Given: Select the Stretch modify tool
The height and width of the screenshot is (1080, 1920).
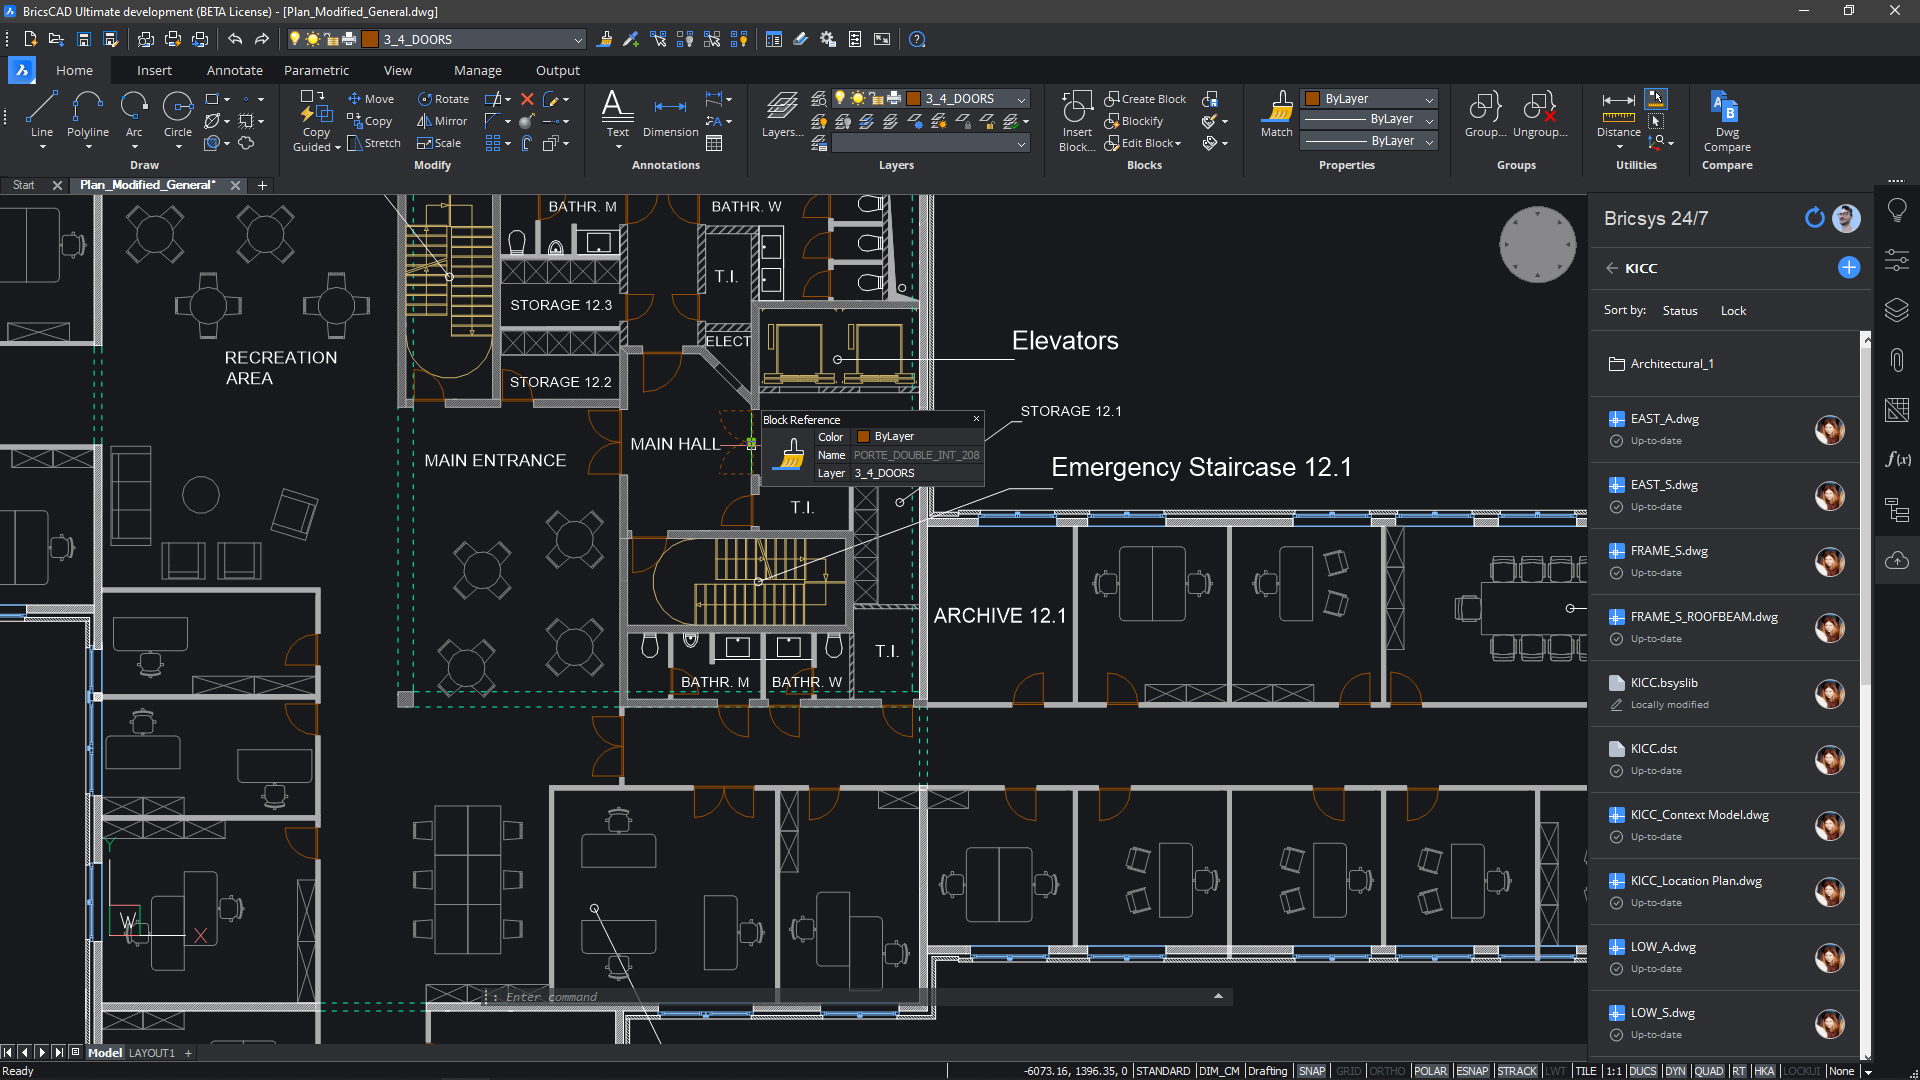Looking at the screenshot, I should [373, 144].
